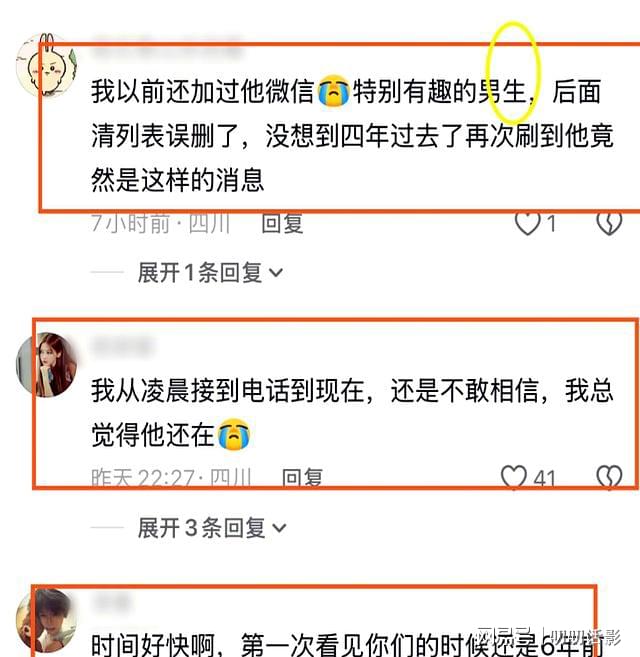
Task: Select the comment text about 加过他微信
Action: click(353, 136)
